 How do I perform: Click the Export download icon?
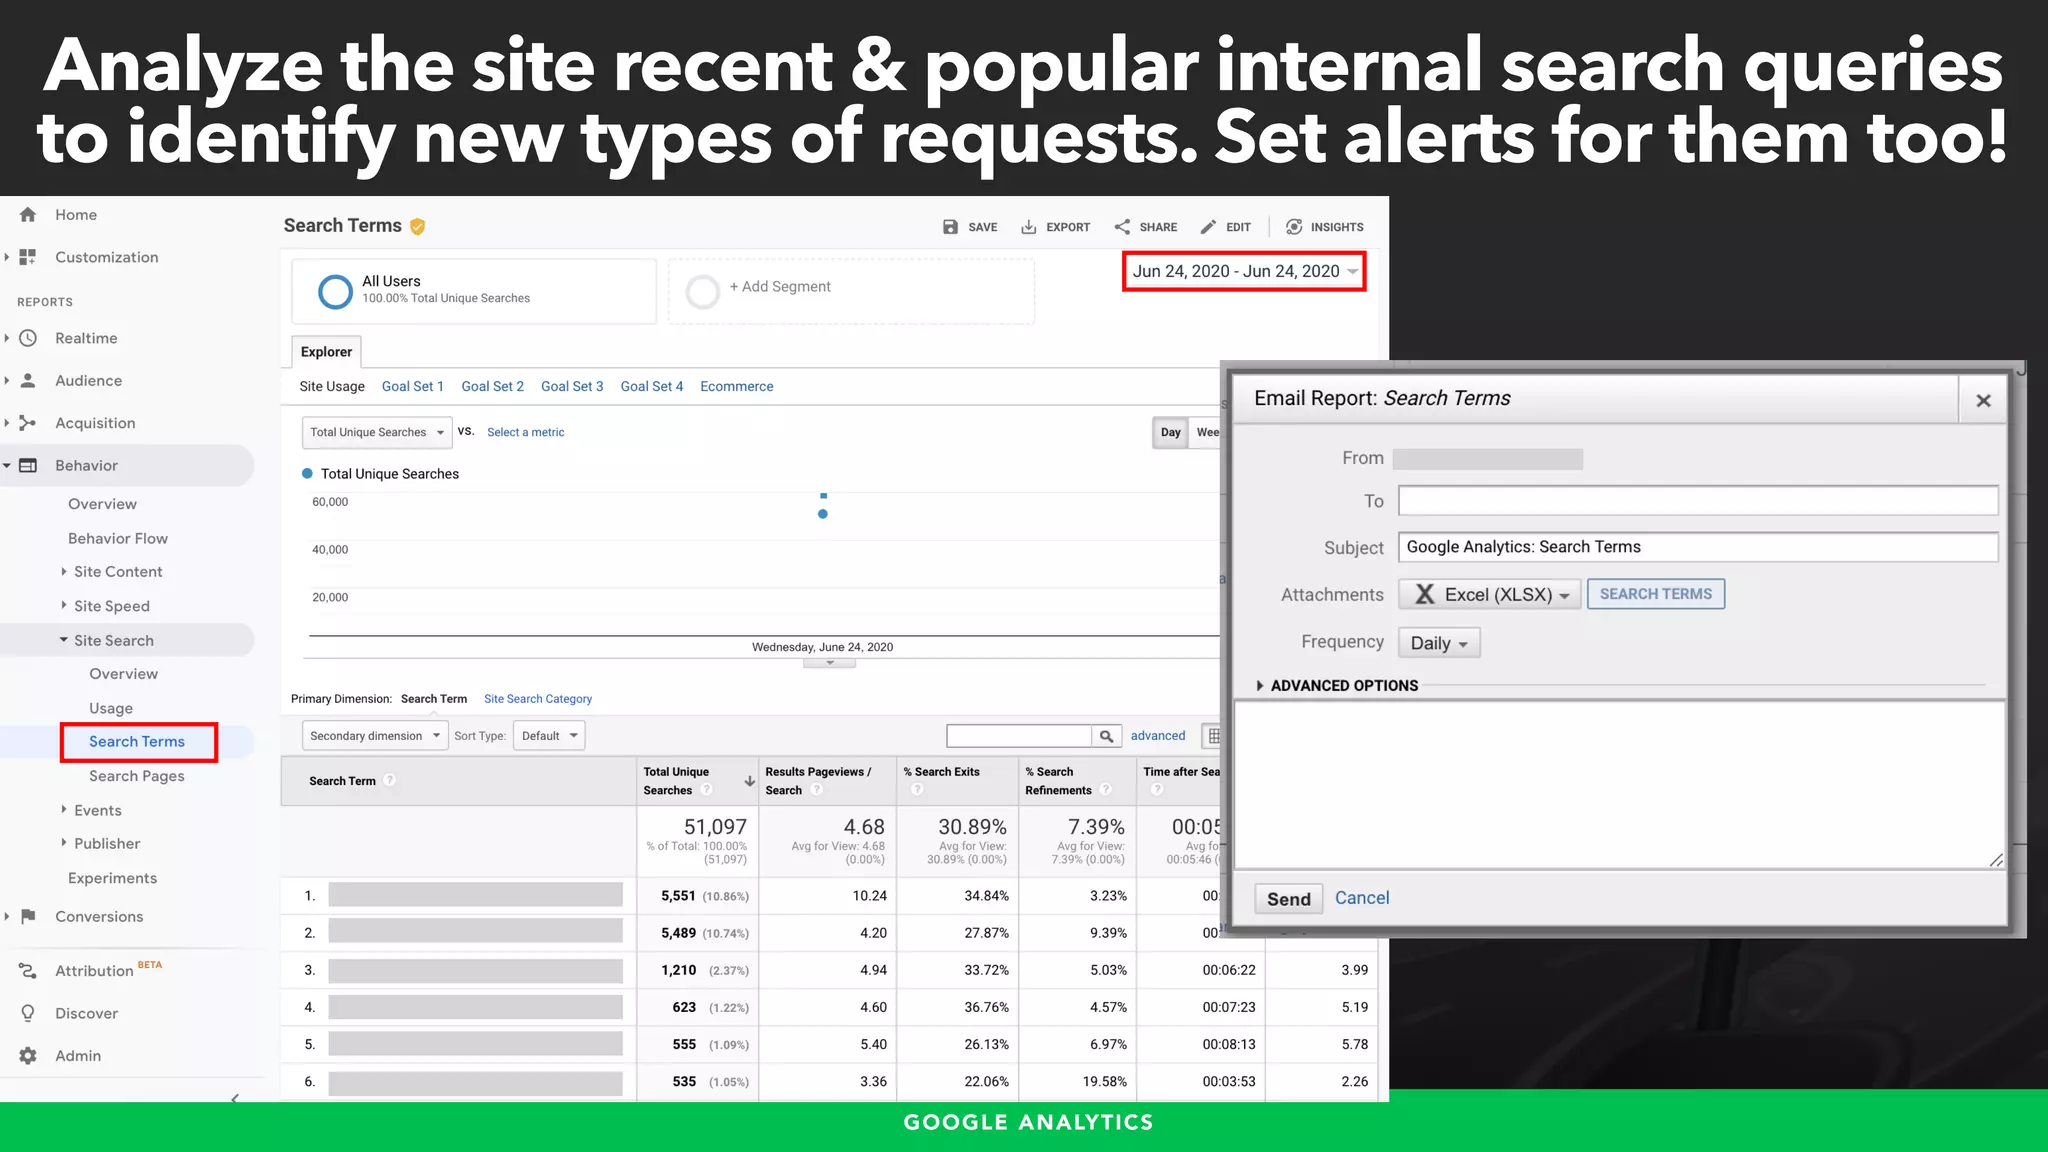click(1028, 227)
